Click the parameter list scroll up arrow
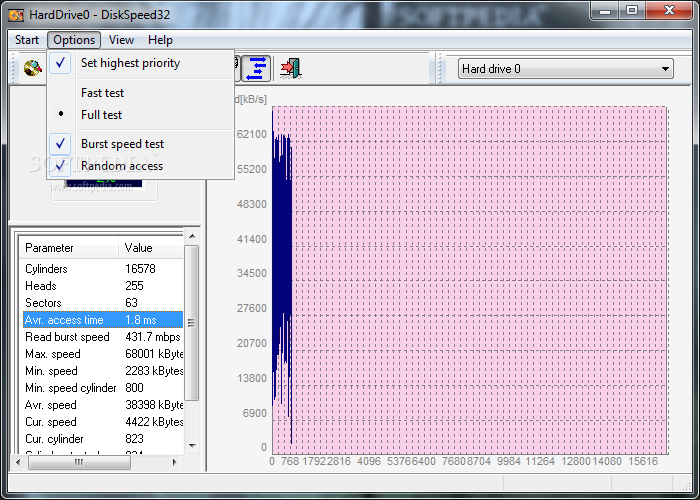The image size is (700, 500). pos(192,236)
